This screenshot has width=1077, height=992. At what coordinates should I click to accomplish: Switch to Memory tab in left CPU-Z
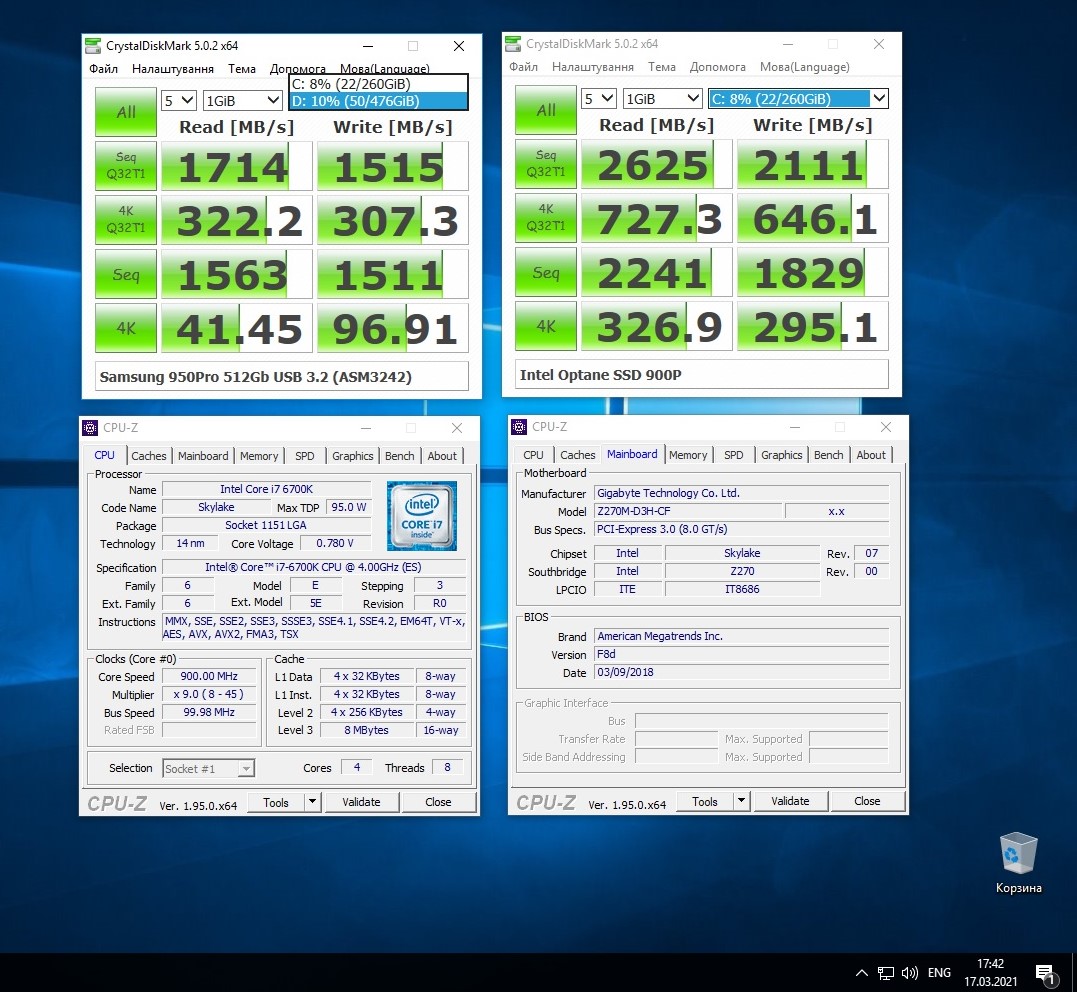259,455
